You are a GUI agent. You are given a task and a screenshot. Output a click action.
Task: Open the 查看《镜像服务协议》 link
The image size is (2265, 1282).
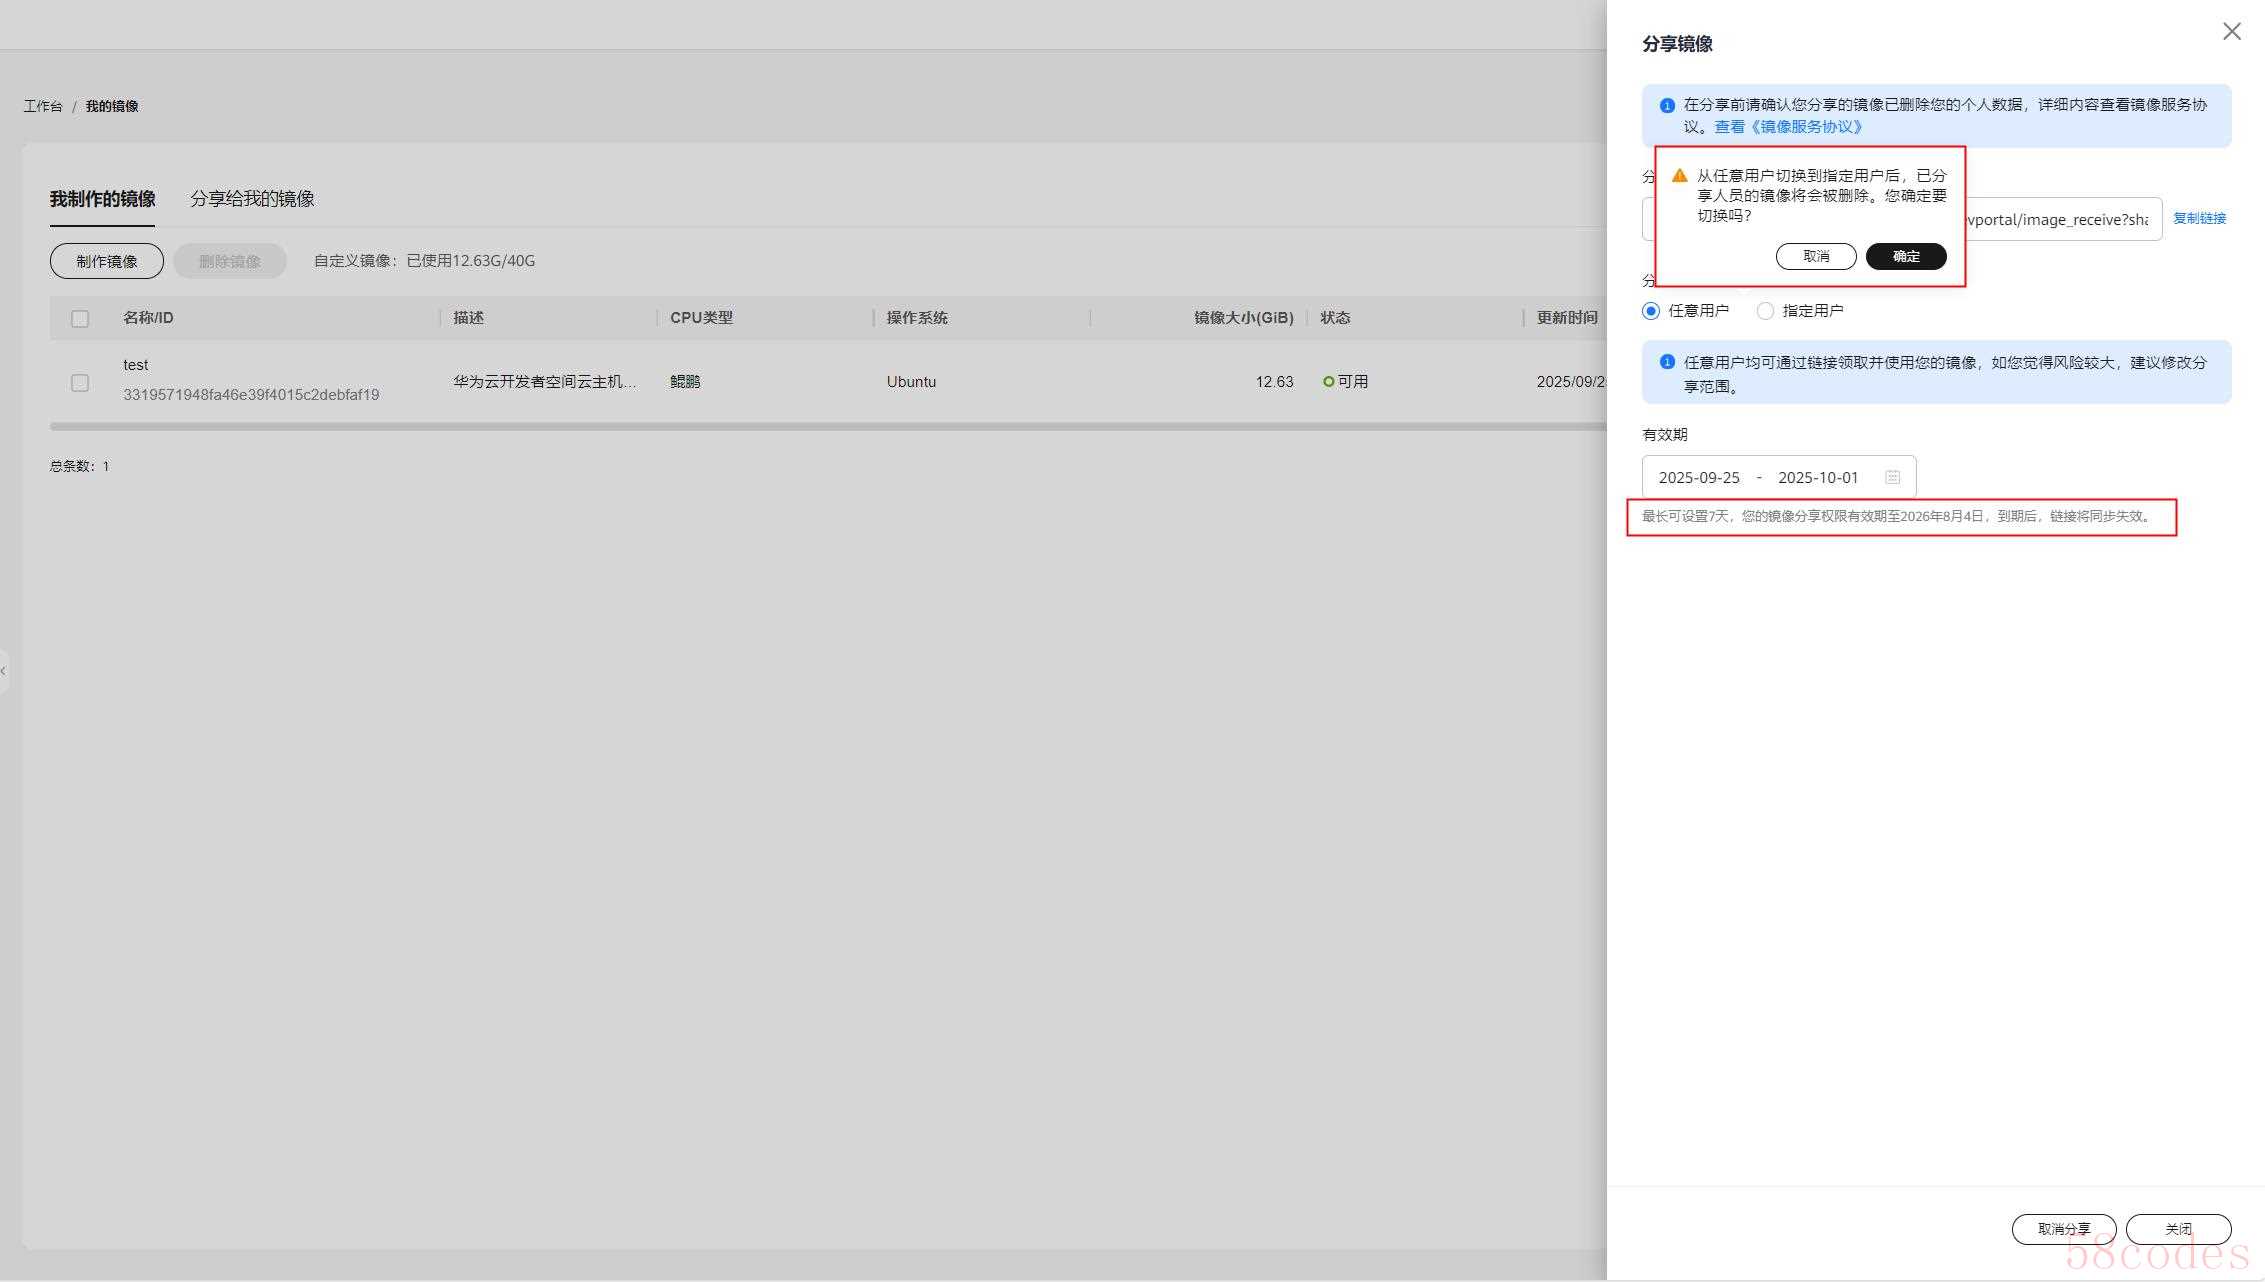pyautogui.click(x=1788, y=127)
